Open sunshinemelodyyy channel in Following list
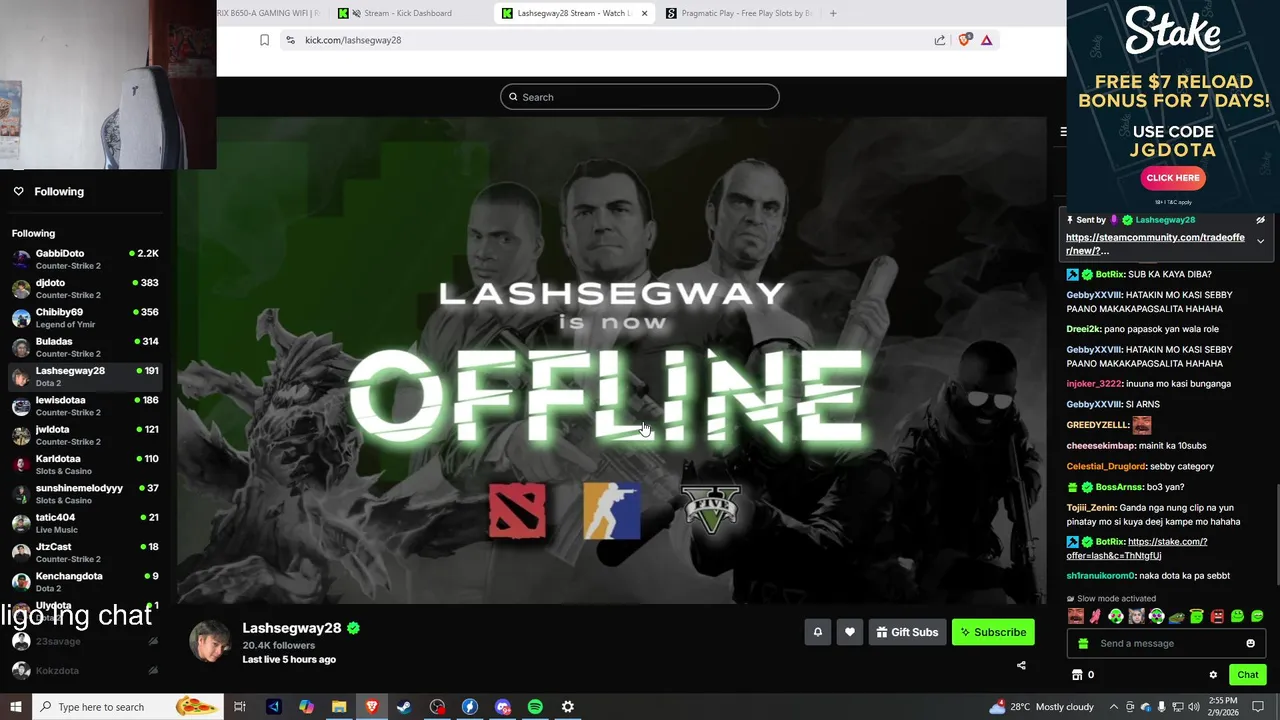 (85, 493)
